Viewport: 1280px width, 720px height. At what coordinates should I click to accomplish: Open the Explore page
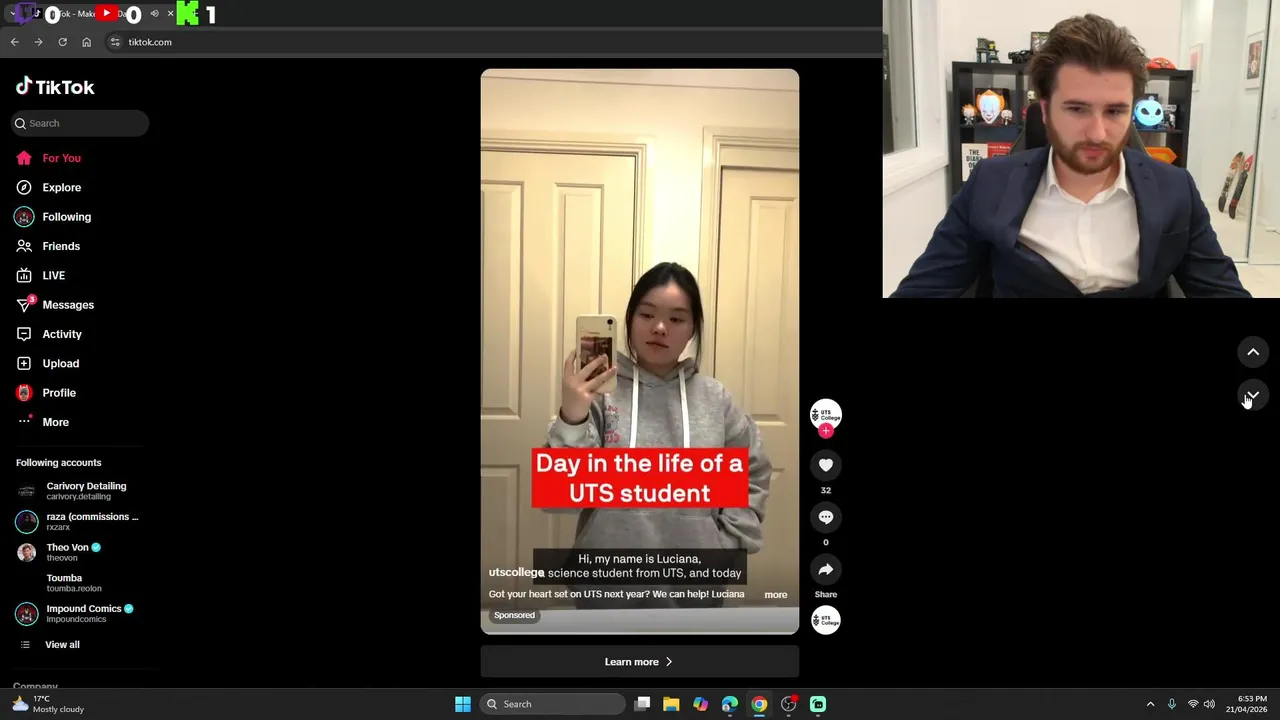pyautogui.click(x=61, y=187)
